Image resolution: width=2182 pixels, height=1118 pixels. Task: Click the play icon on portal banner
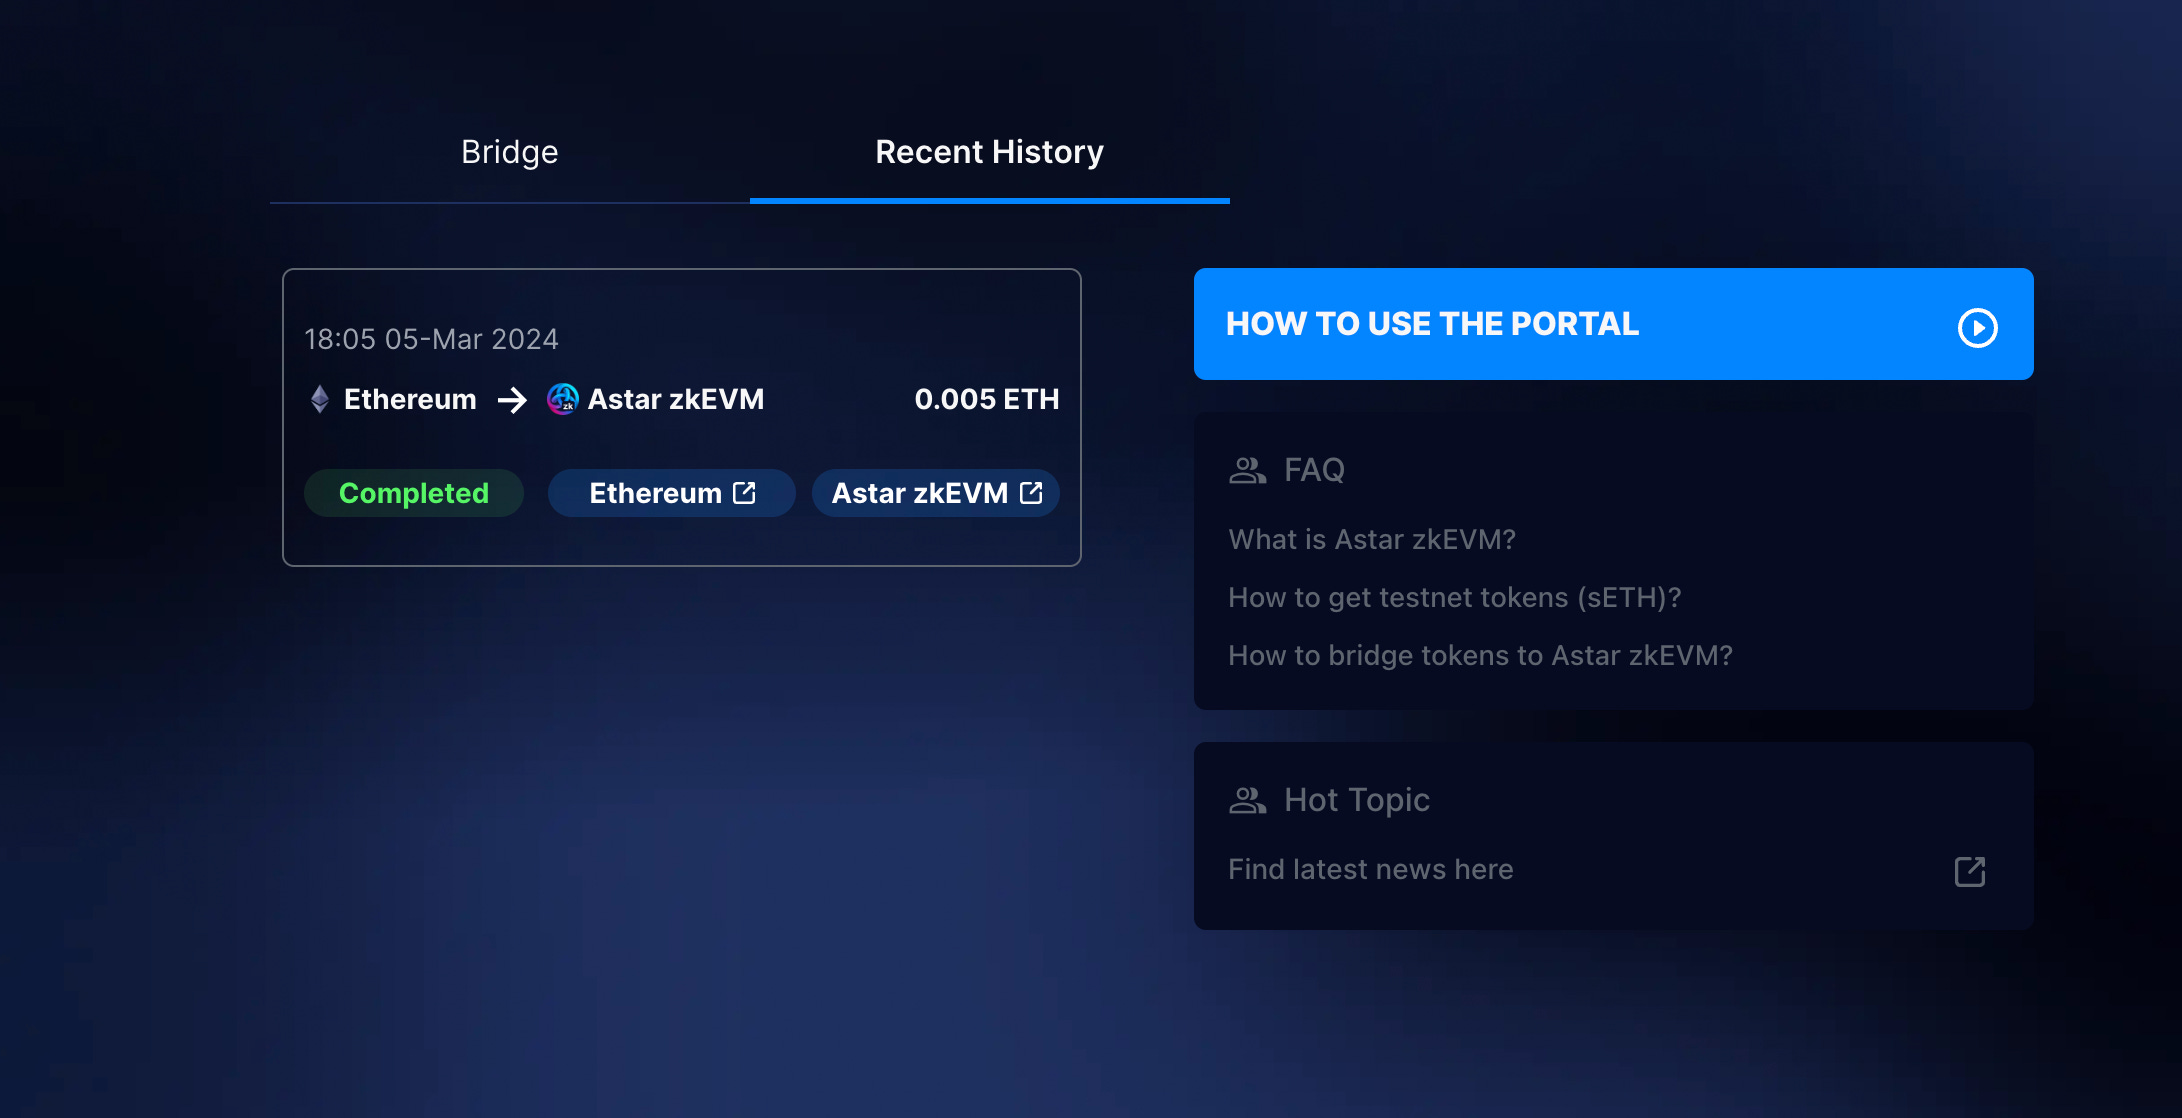click(1977, 328)
